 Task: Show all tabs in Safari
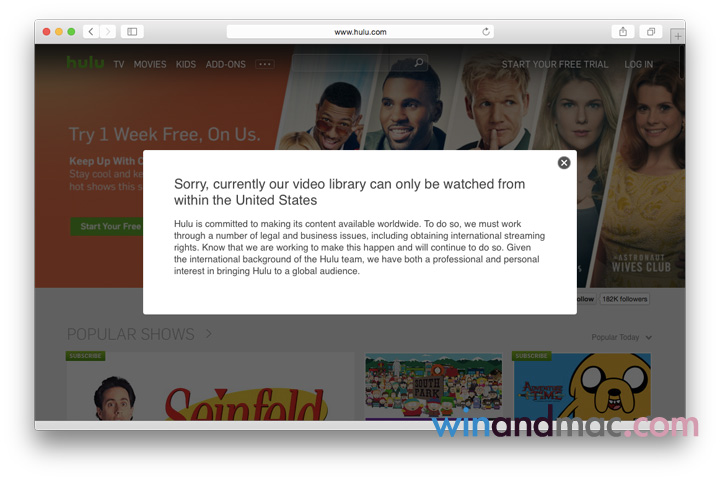(x=651, y=32)
